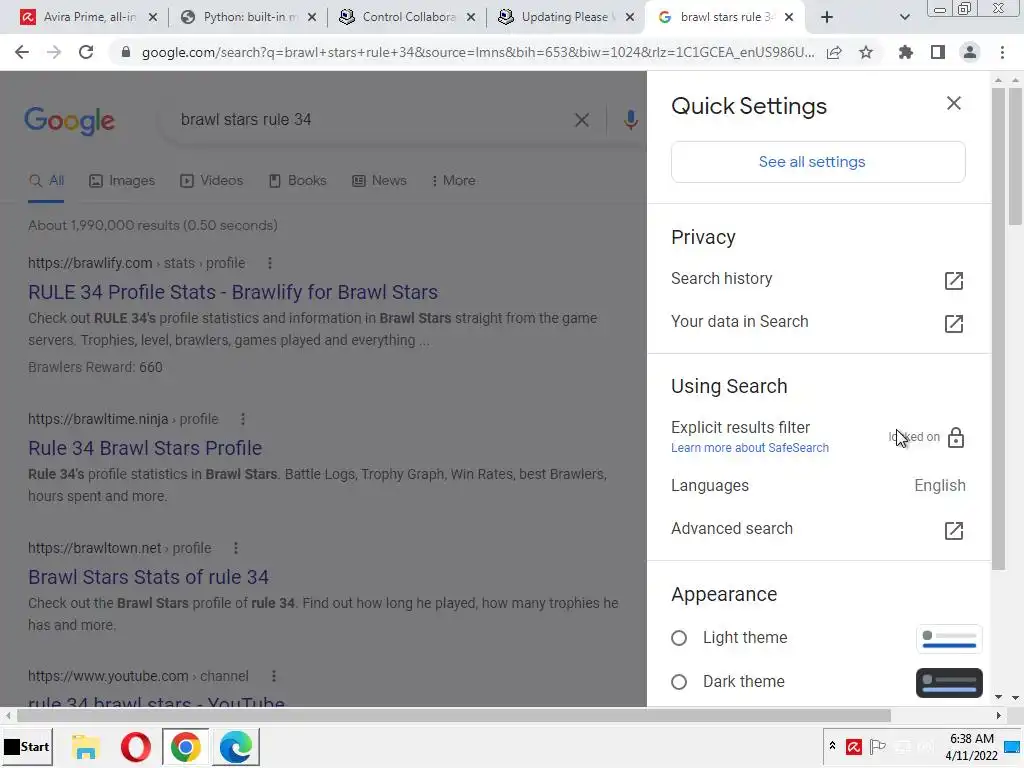Open File Explorer from taskbar

tap(86, 747)
